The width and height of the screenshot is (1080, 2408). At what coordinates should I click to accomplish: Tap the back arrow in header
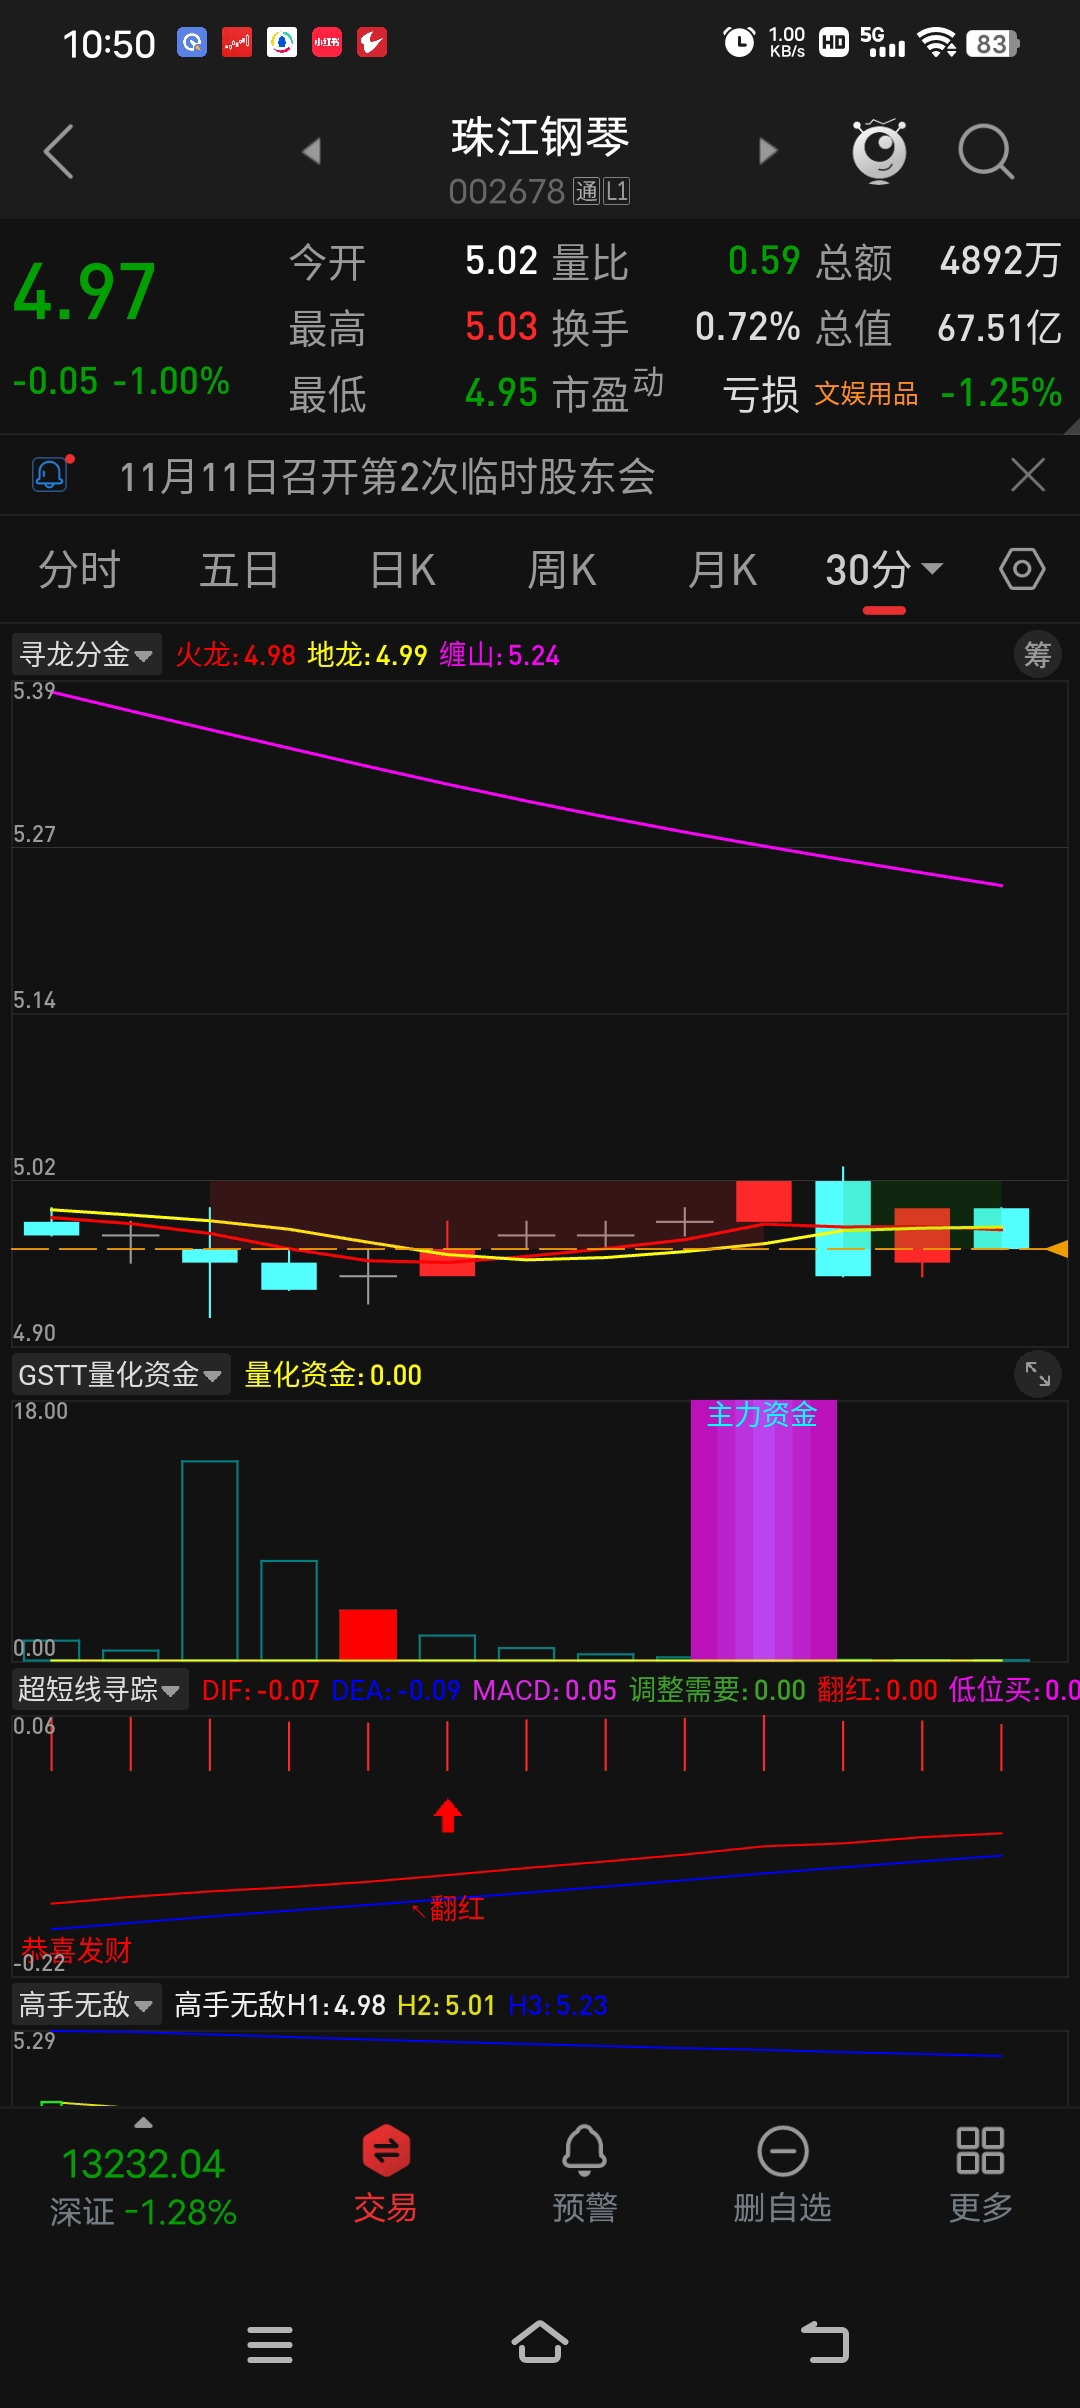pyautogui.click(x=59, y=152)
